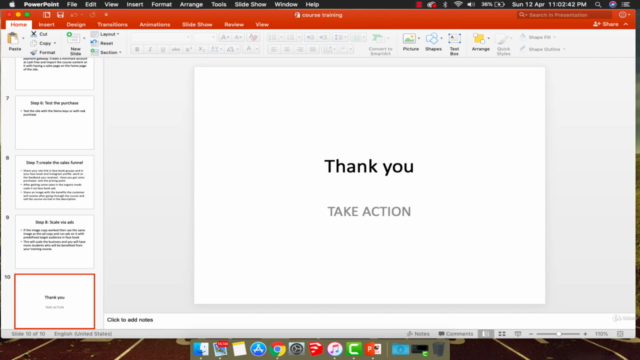Toggle strikethrough formatting
640x360 pixels.
[x=176, y=49]
